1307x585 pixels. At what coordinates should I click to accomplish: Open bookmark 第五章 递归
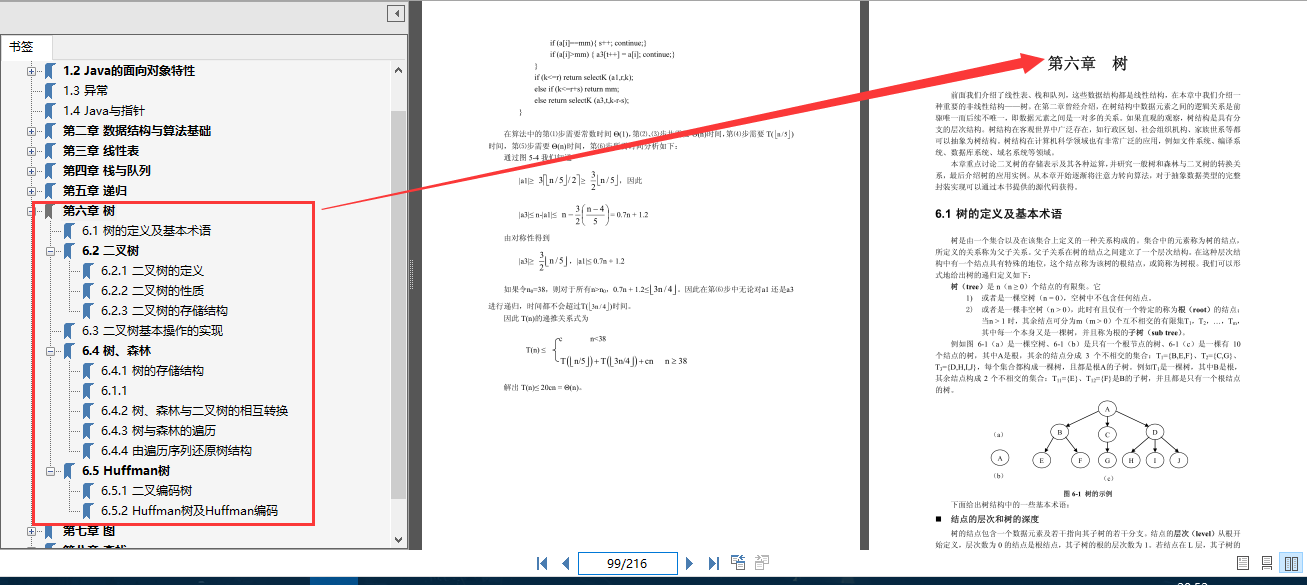pyautogui.click(x=95, y=191)
